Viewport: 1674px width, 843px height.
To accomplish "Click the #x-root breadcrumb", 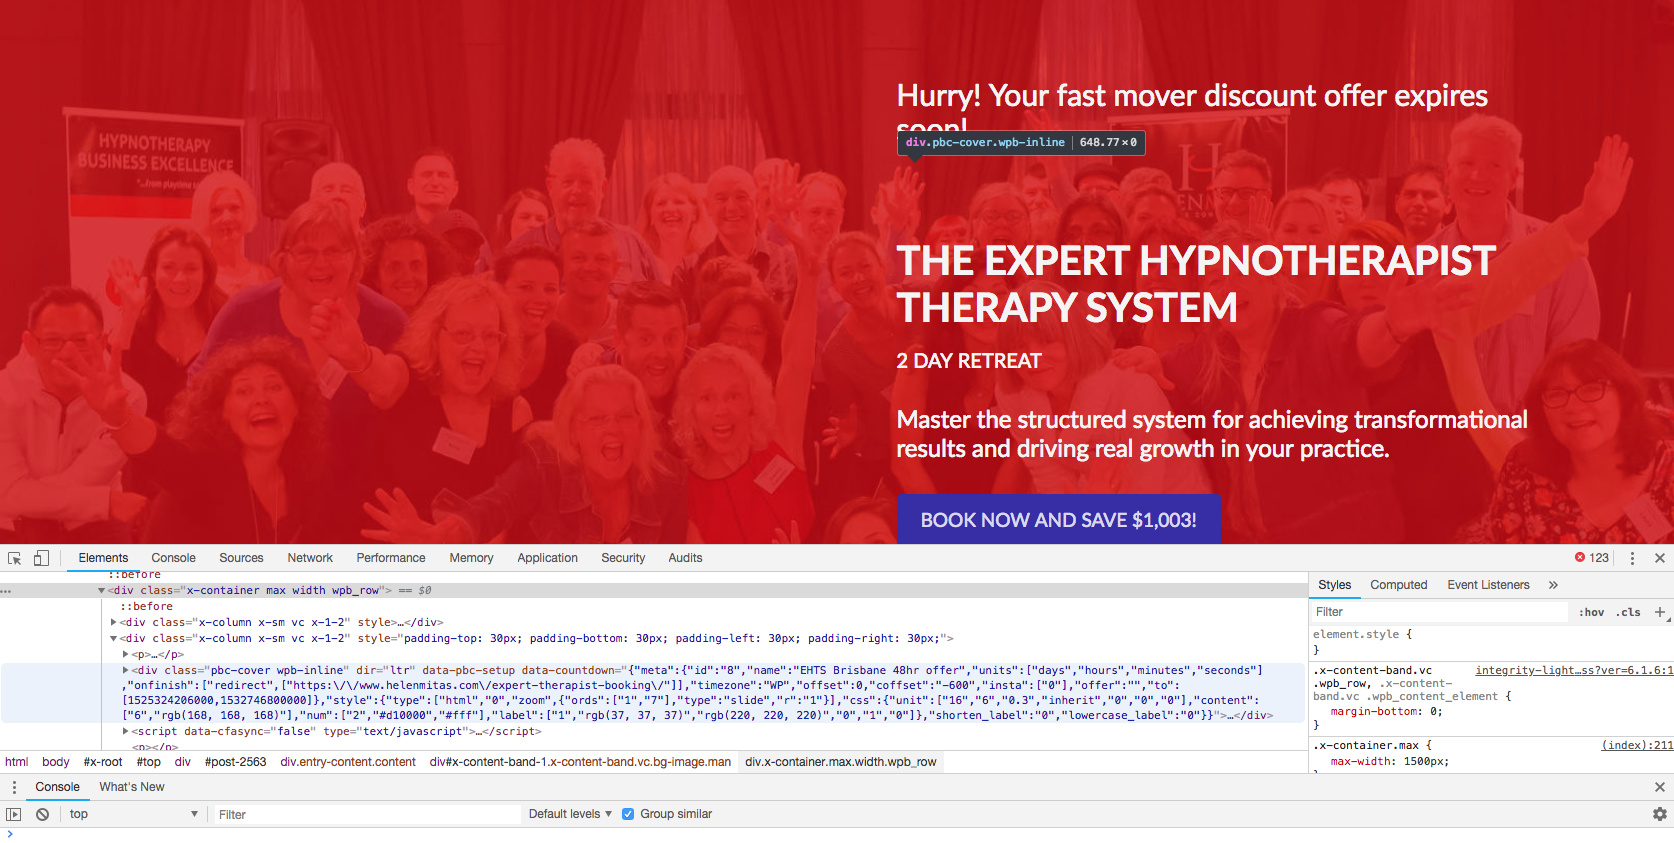I will pyautogui.click(x=103, y=762).
